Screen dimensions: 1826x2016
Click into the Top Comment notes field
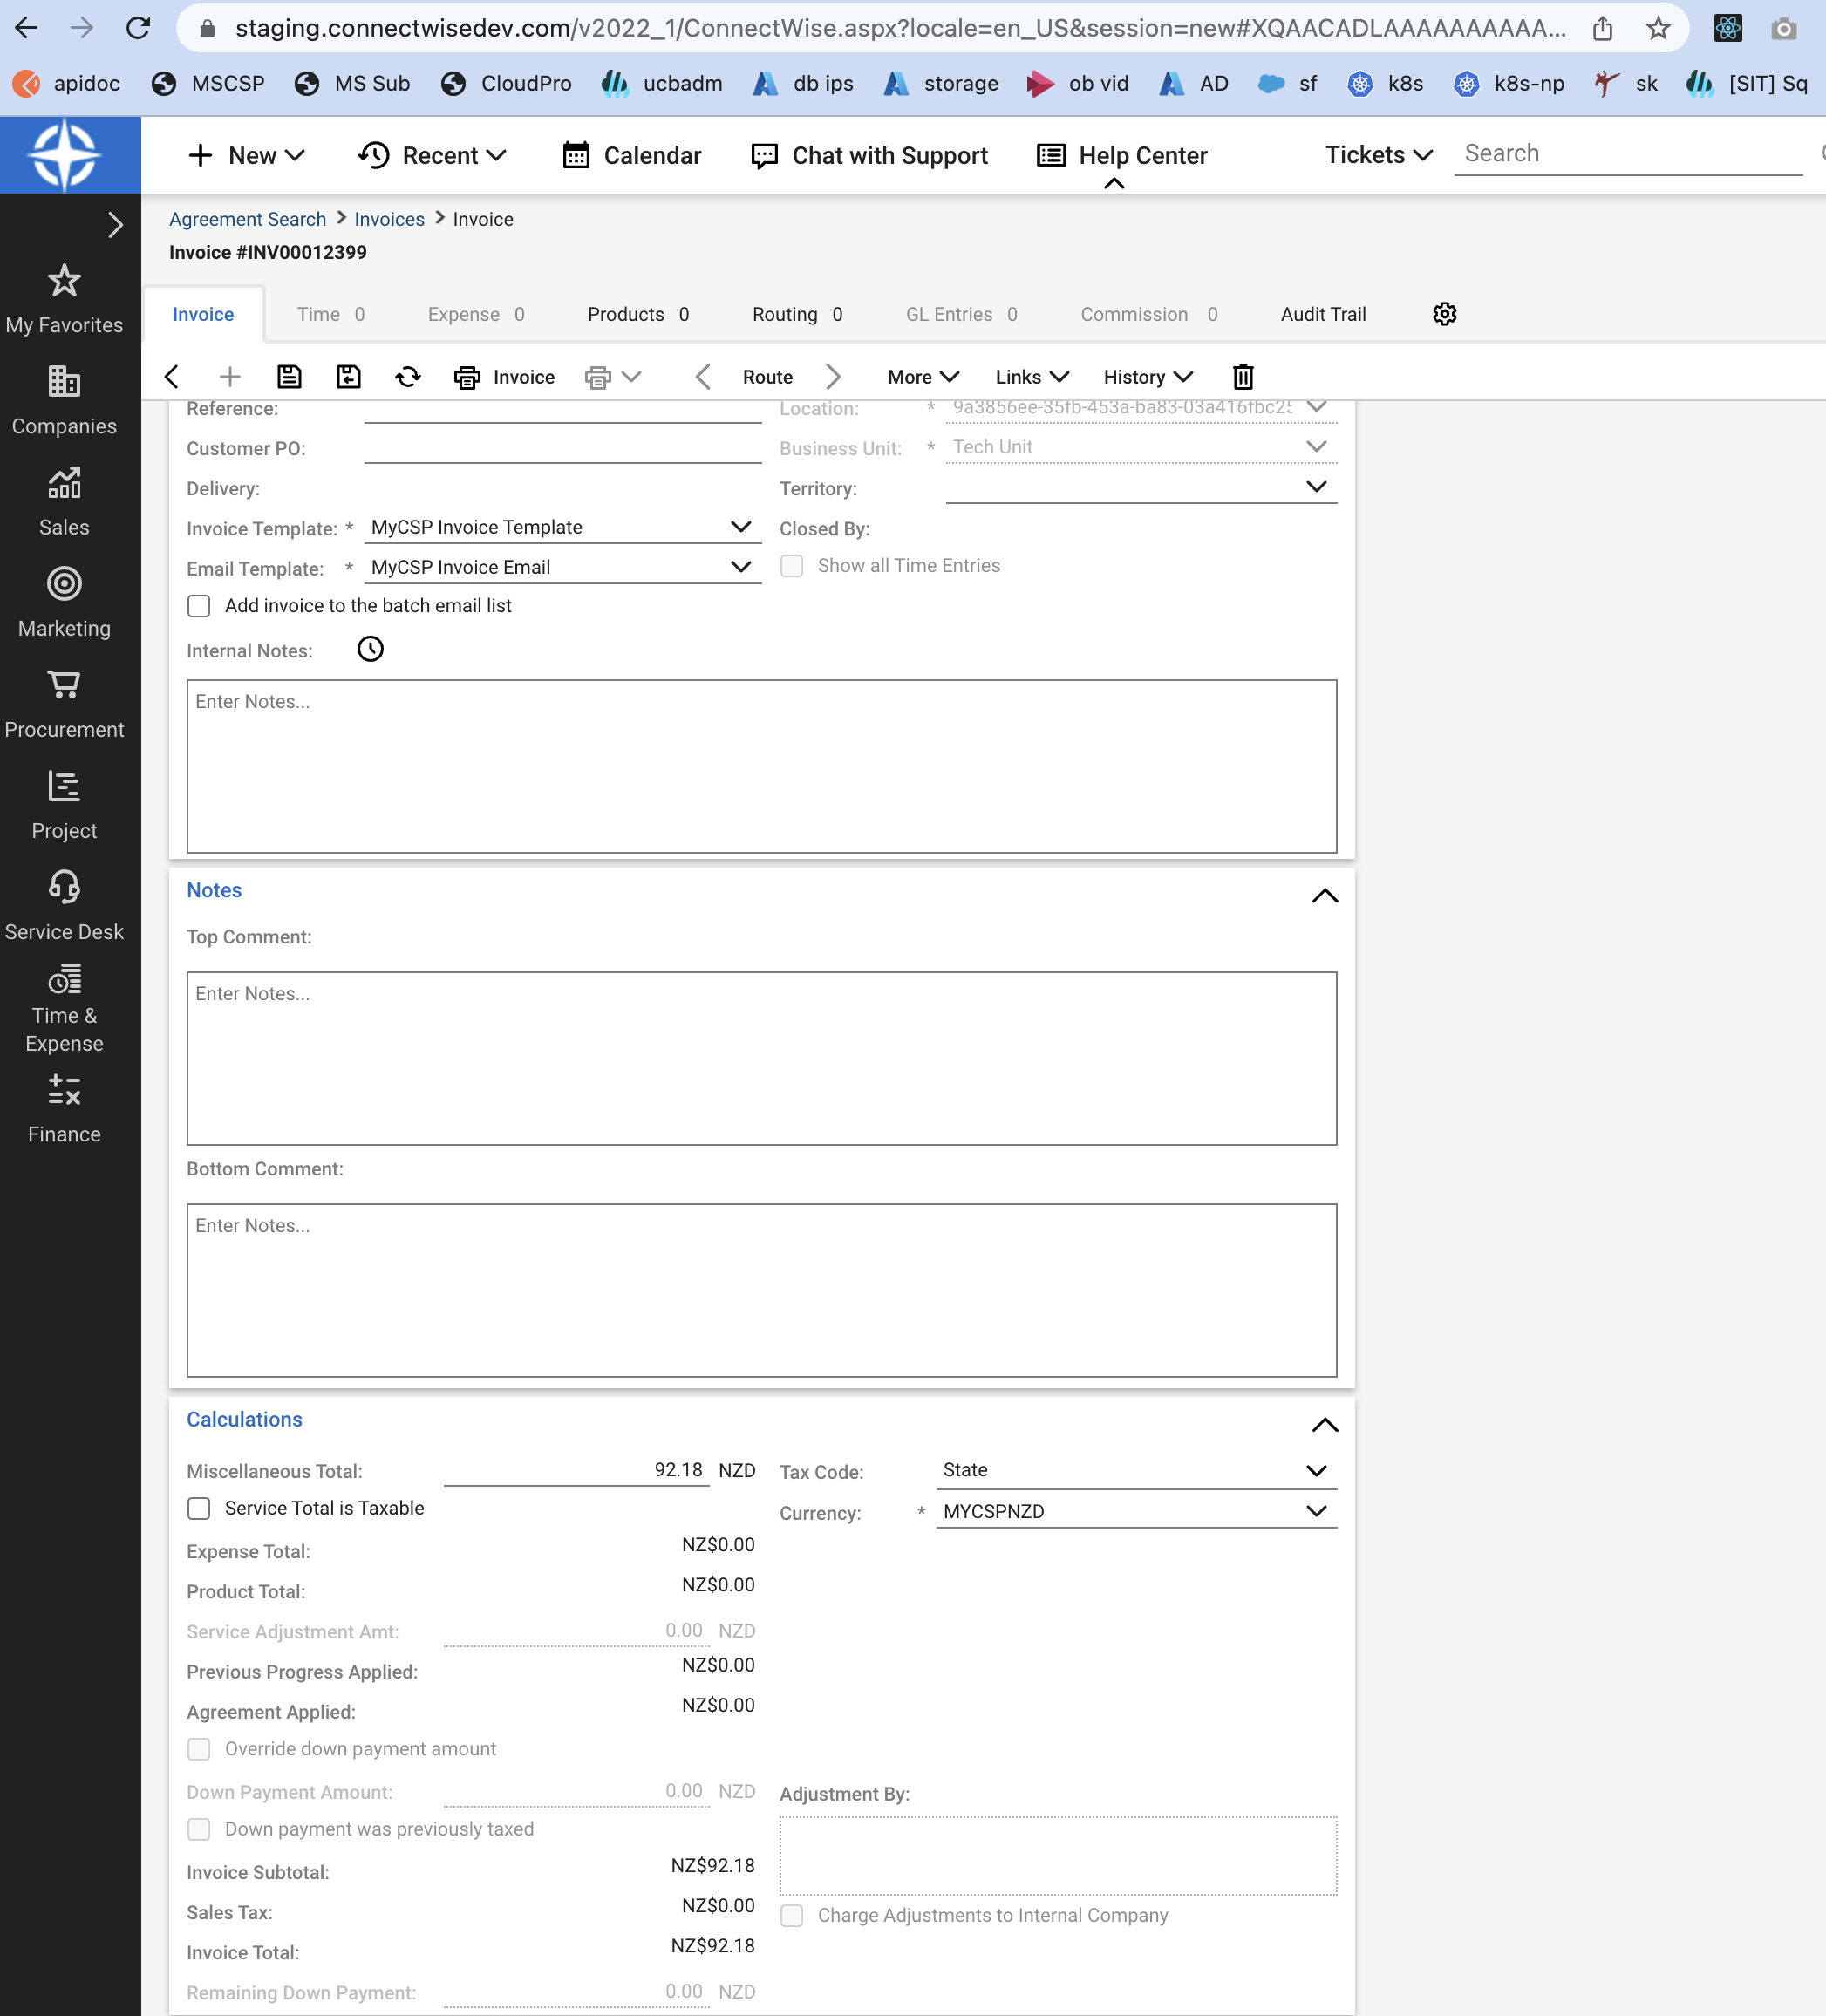point(761,1058)
